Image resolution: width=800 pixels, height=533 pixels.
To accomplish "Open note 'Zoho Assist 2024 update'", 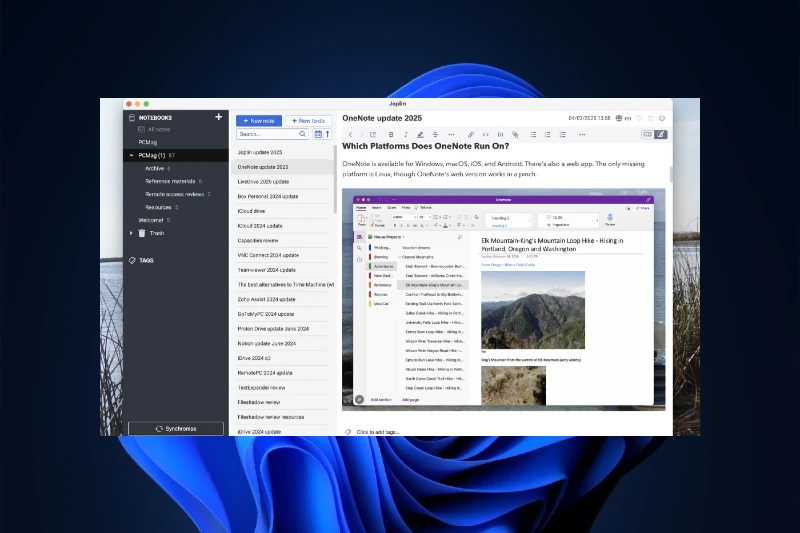I will point(283,299).
